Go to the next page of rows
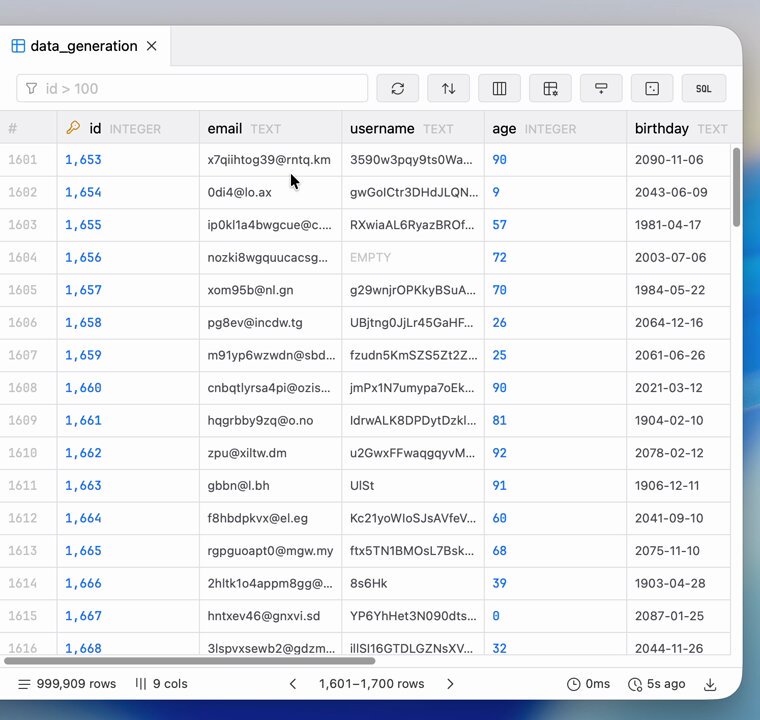Viewport: 760px width, 720px height. (450, 684)
